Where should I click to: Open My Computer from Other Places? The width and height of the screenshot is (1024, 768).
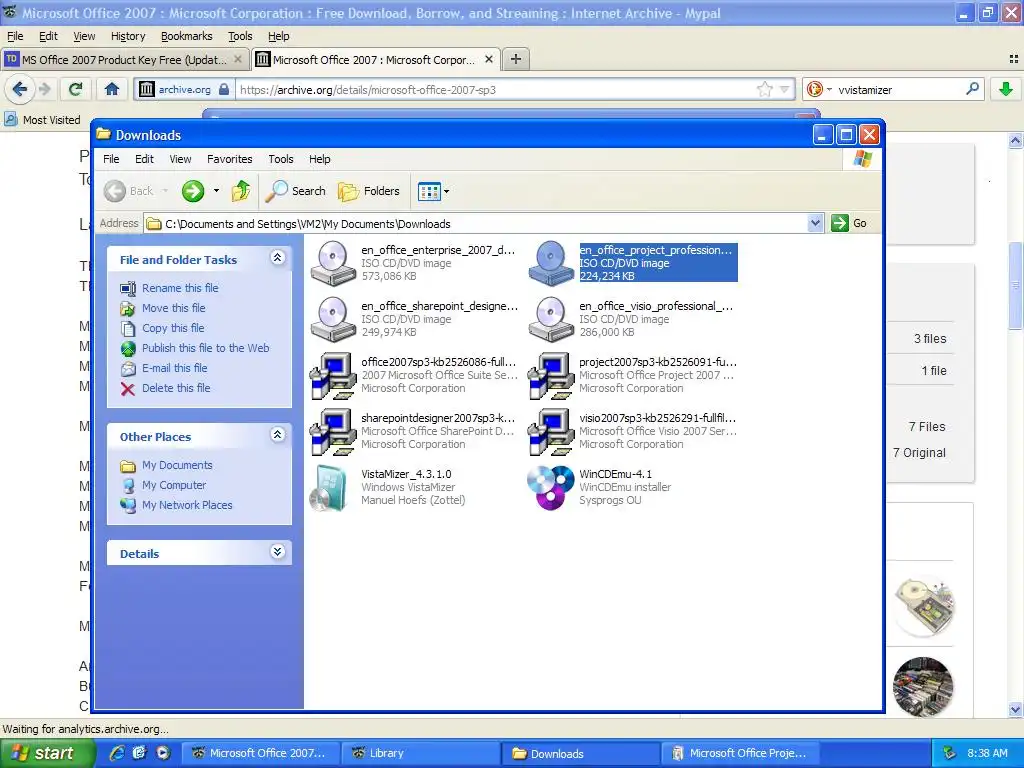(x=174, y=485)
